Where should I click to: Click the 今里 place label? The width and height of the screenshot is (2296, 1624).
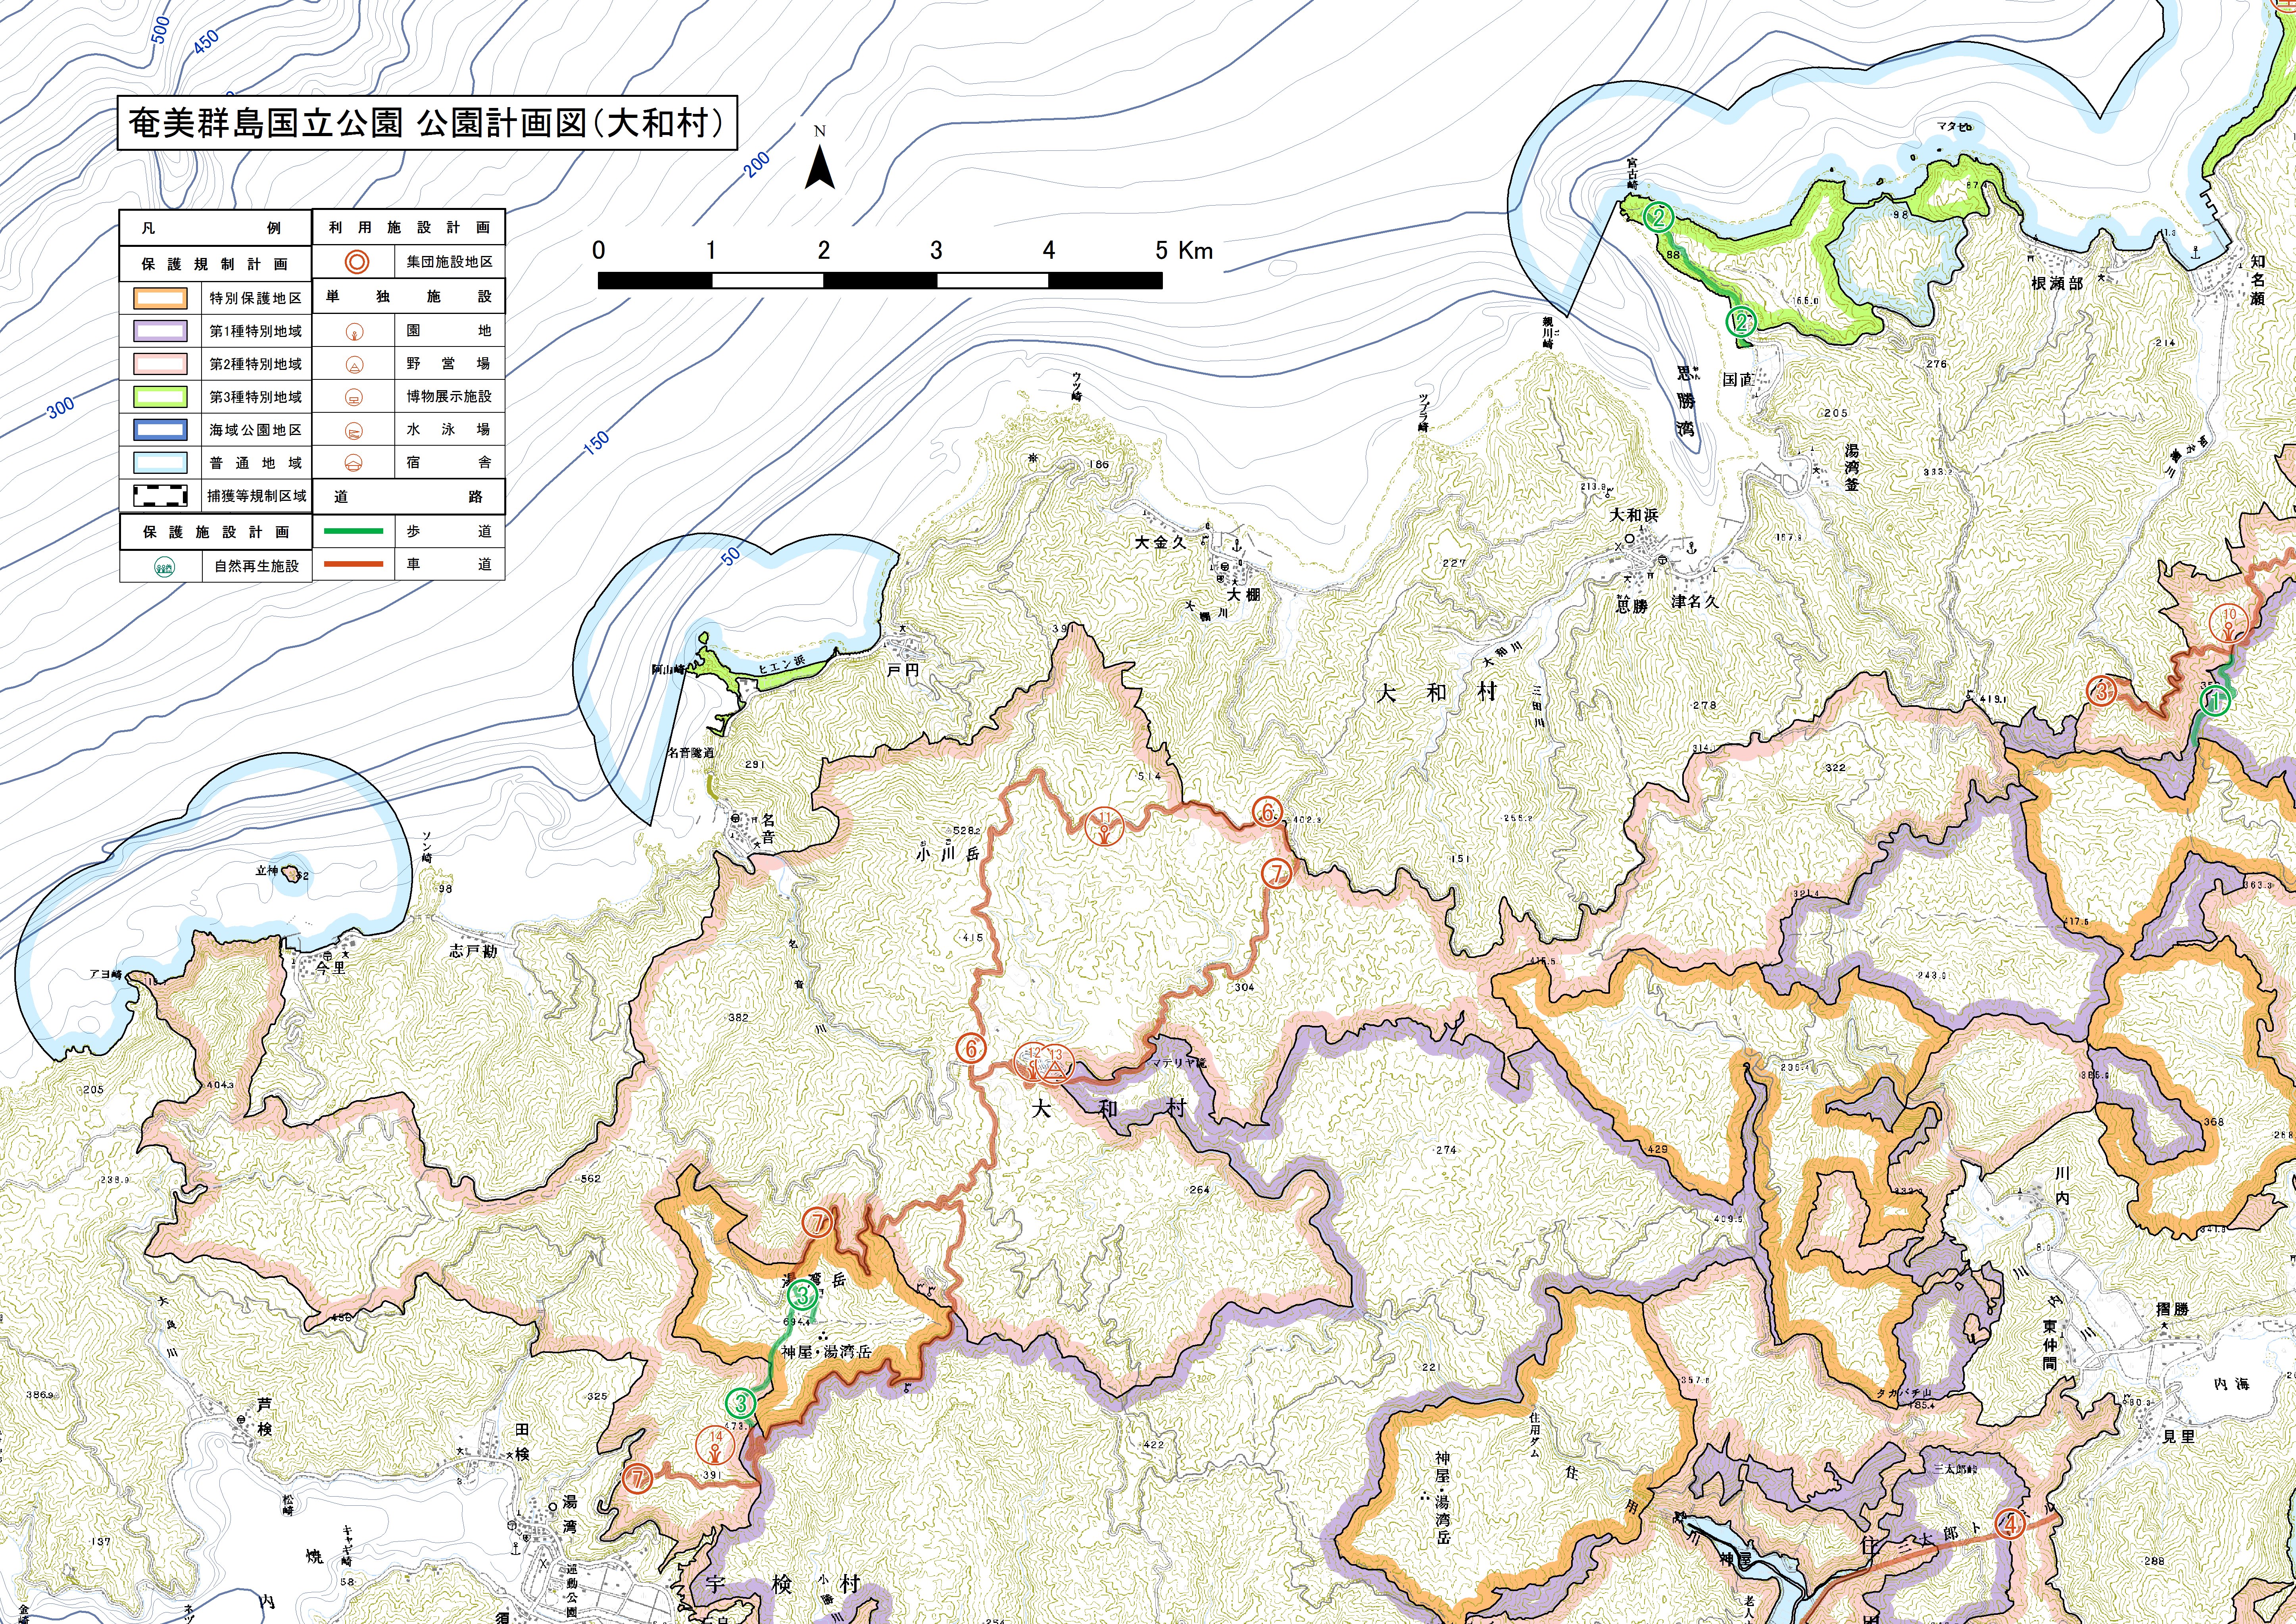(x=330, y=967)
